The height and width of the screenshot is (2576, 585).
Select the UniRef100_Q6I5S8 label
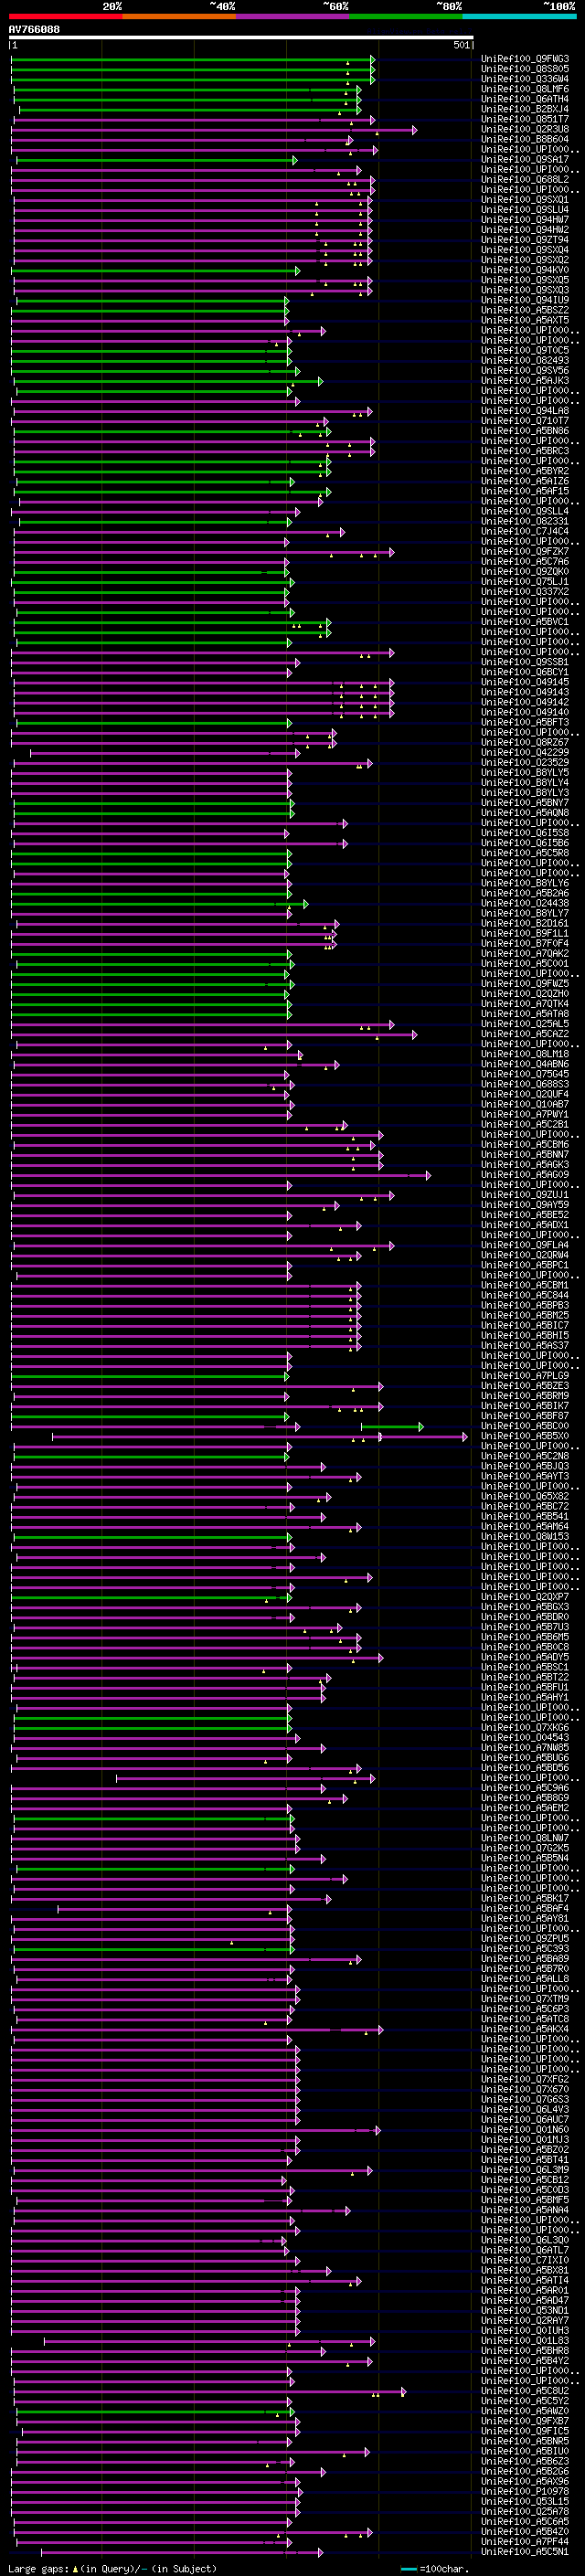(525, 832)
